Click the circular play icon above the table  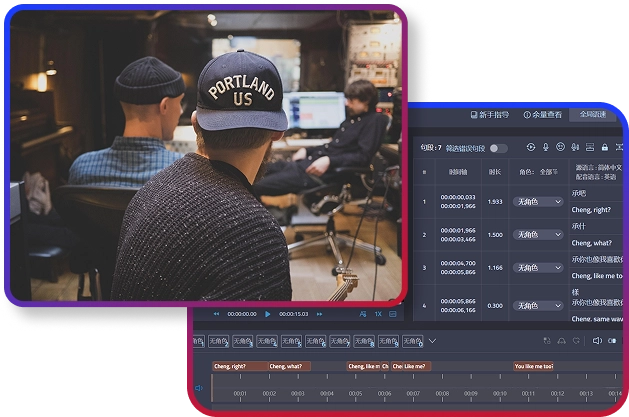coord(531,147)
